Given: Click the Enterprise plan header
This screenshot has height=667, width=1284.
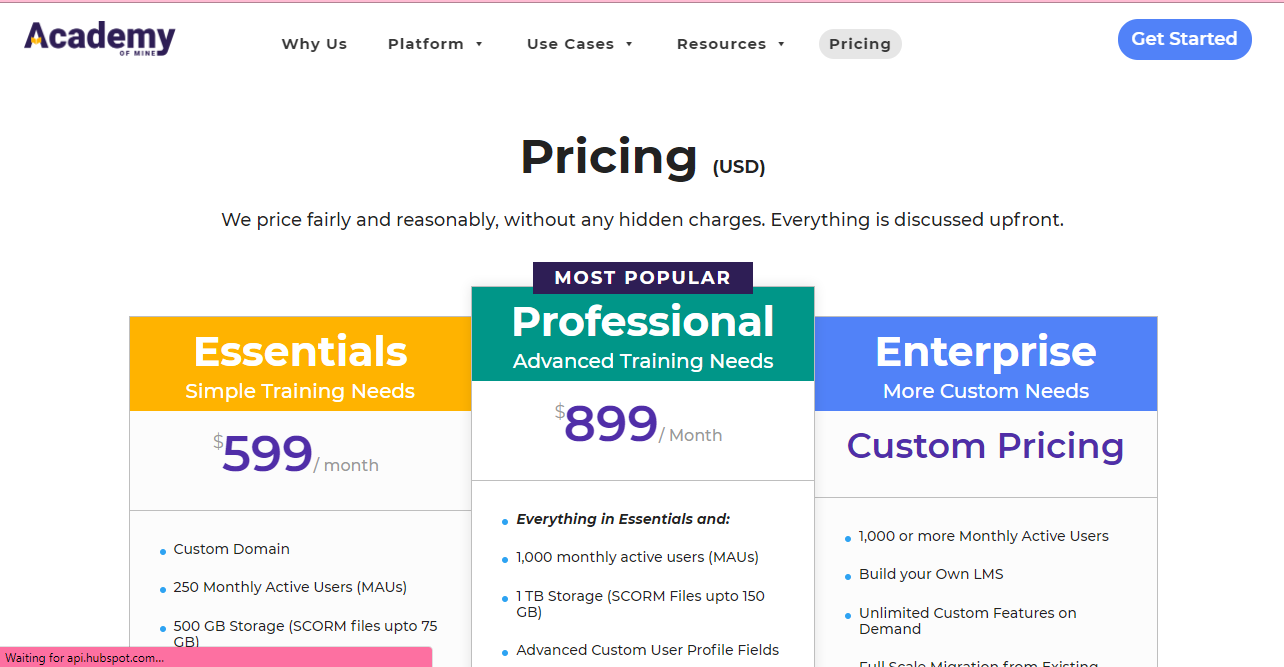Looking at the screenshot, I should point(986,364).
